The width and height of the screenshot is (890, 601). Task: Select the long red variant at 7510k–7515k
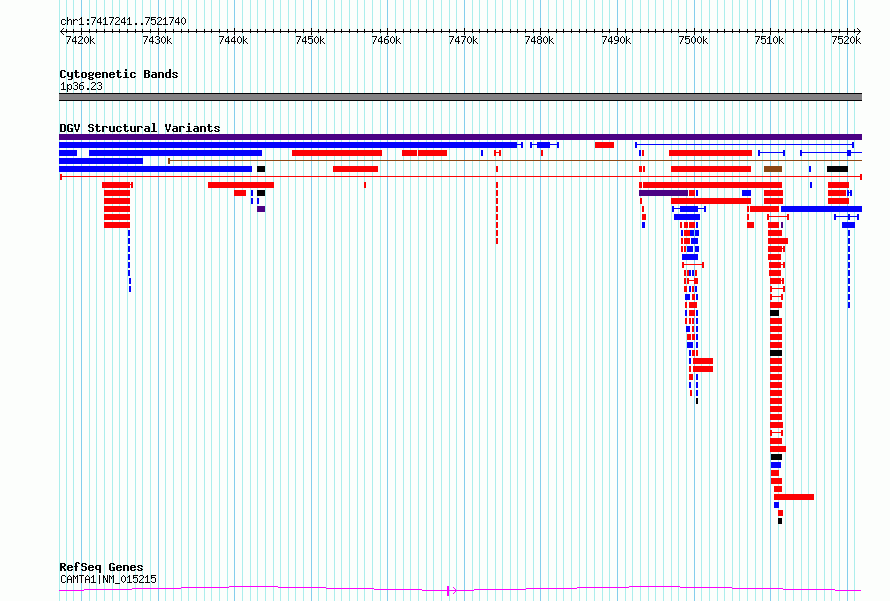pos(794,497)
